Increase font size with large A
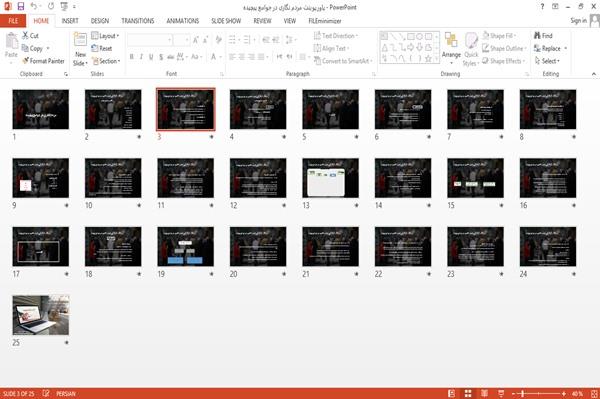The image size is (600, 399). 196,40
